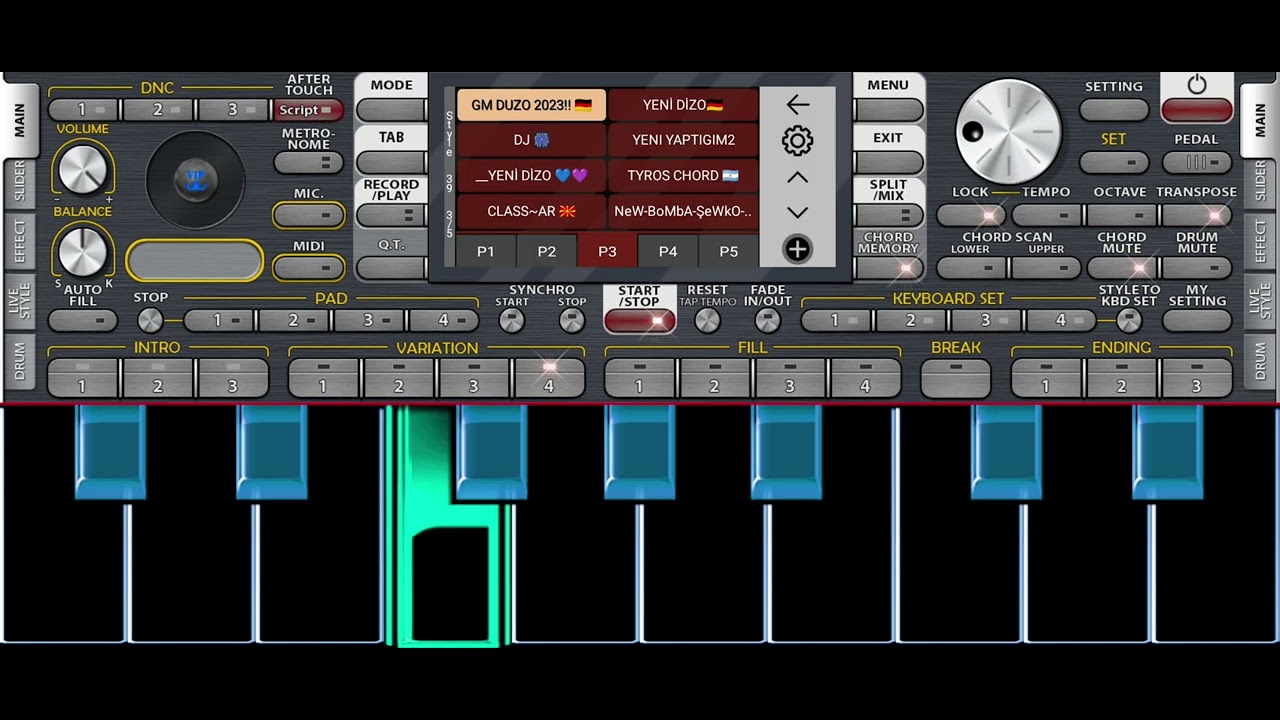Tap the back arrow icon in display

tap(797, 104)
